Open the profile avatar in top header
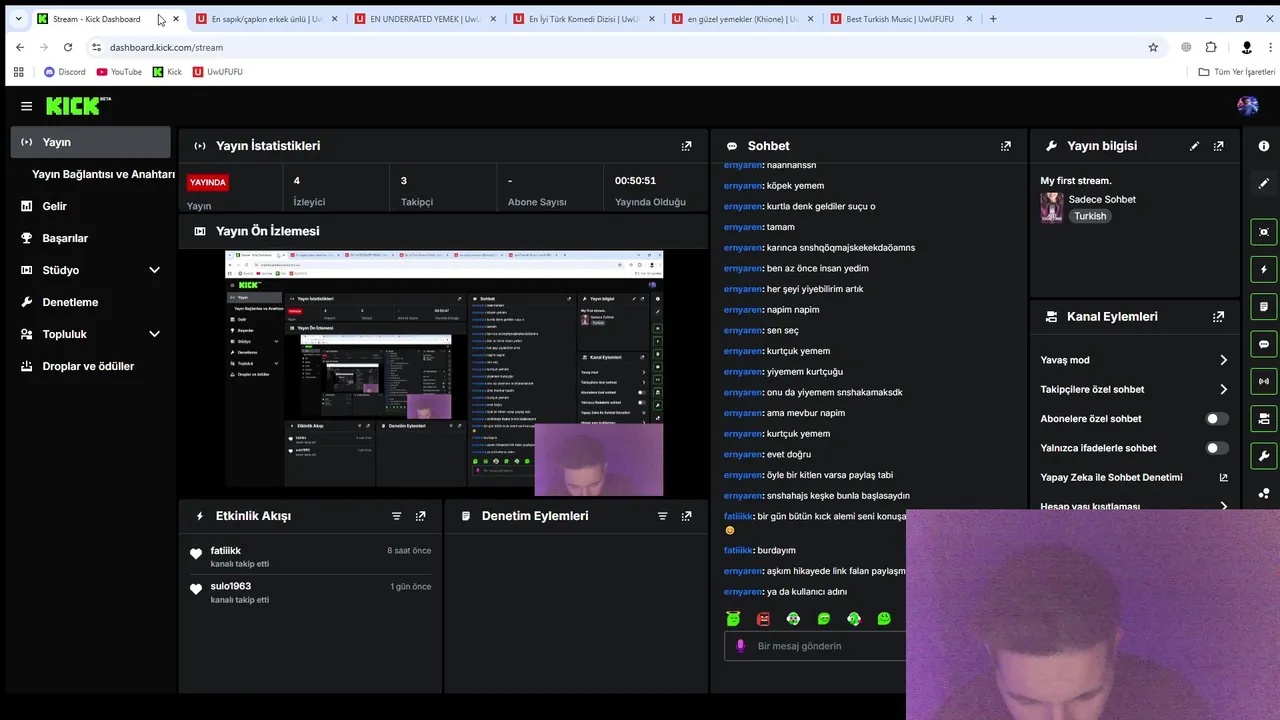 tap(1247, 106)
